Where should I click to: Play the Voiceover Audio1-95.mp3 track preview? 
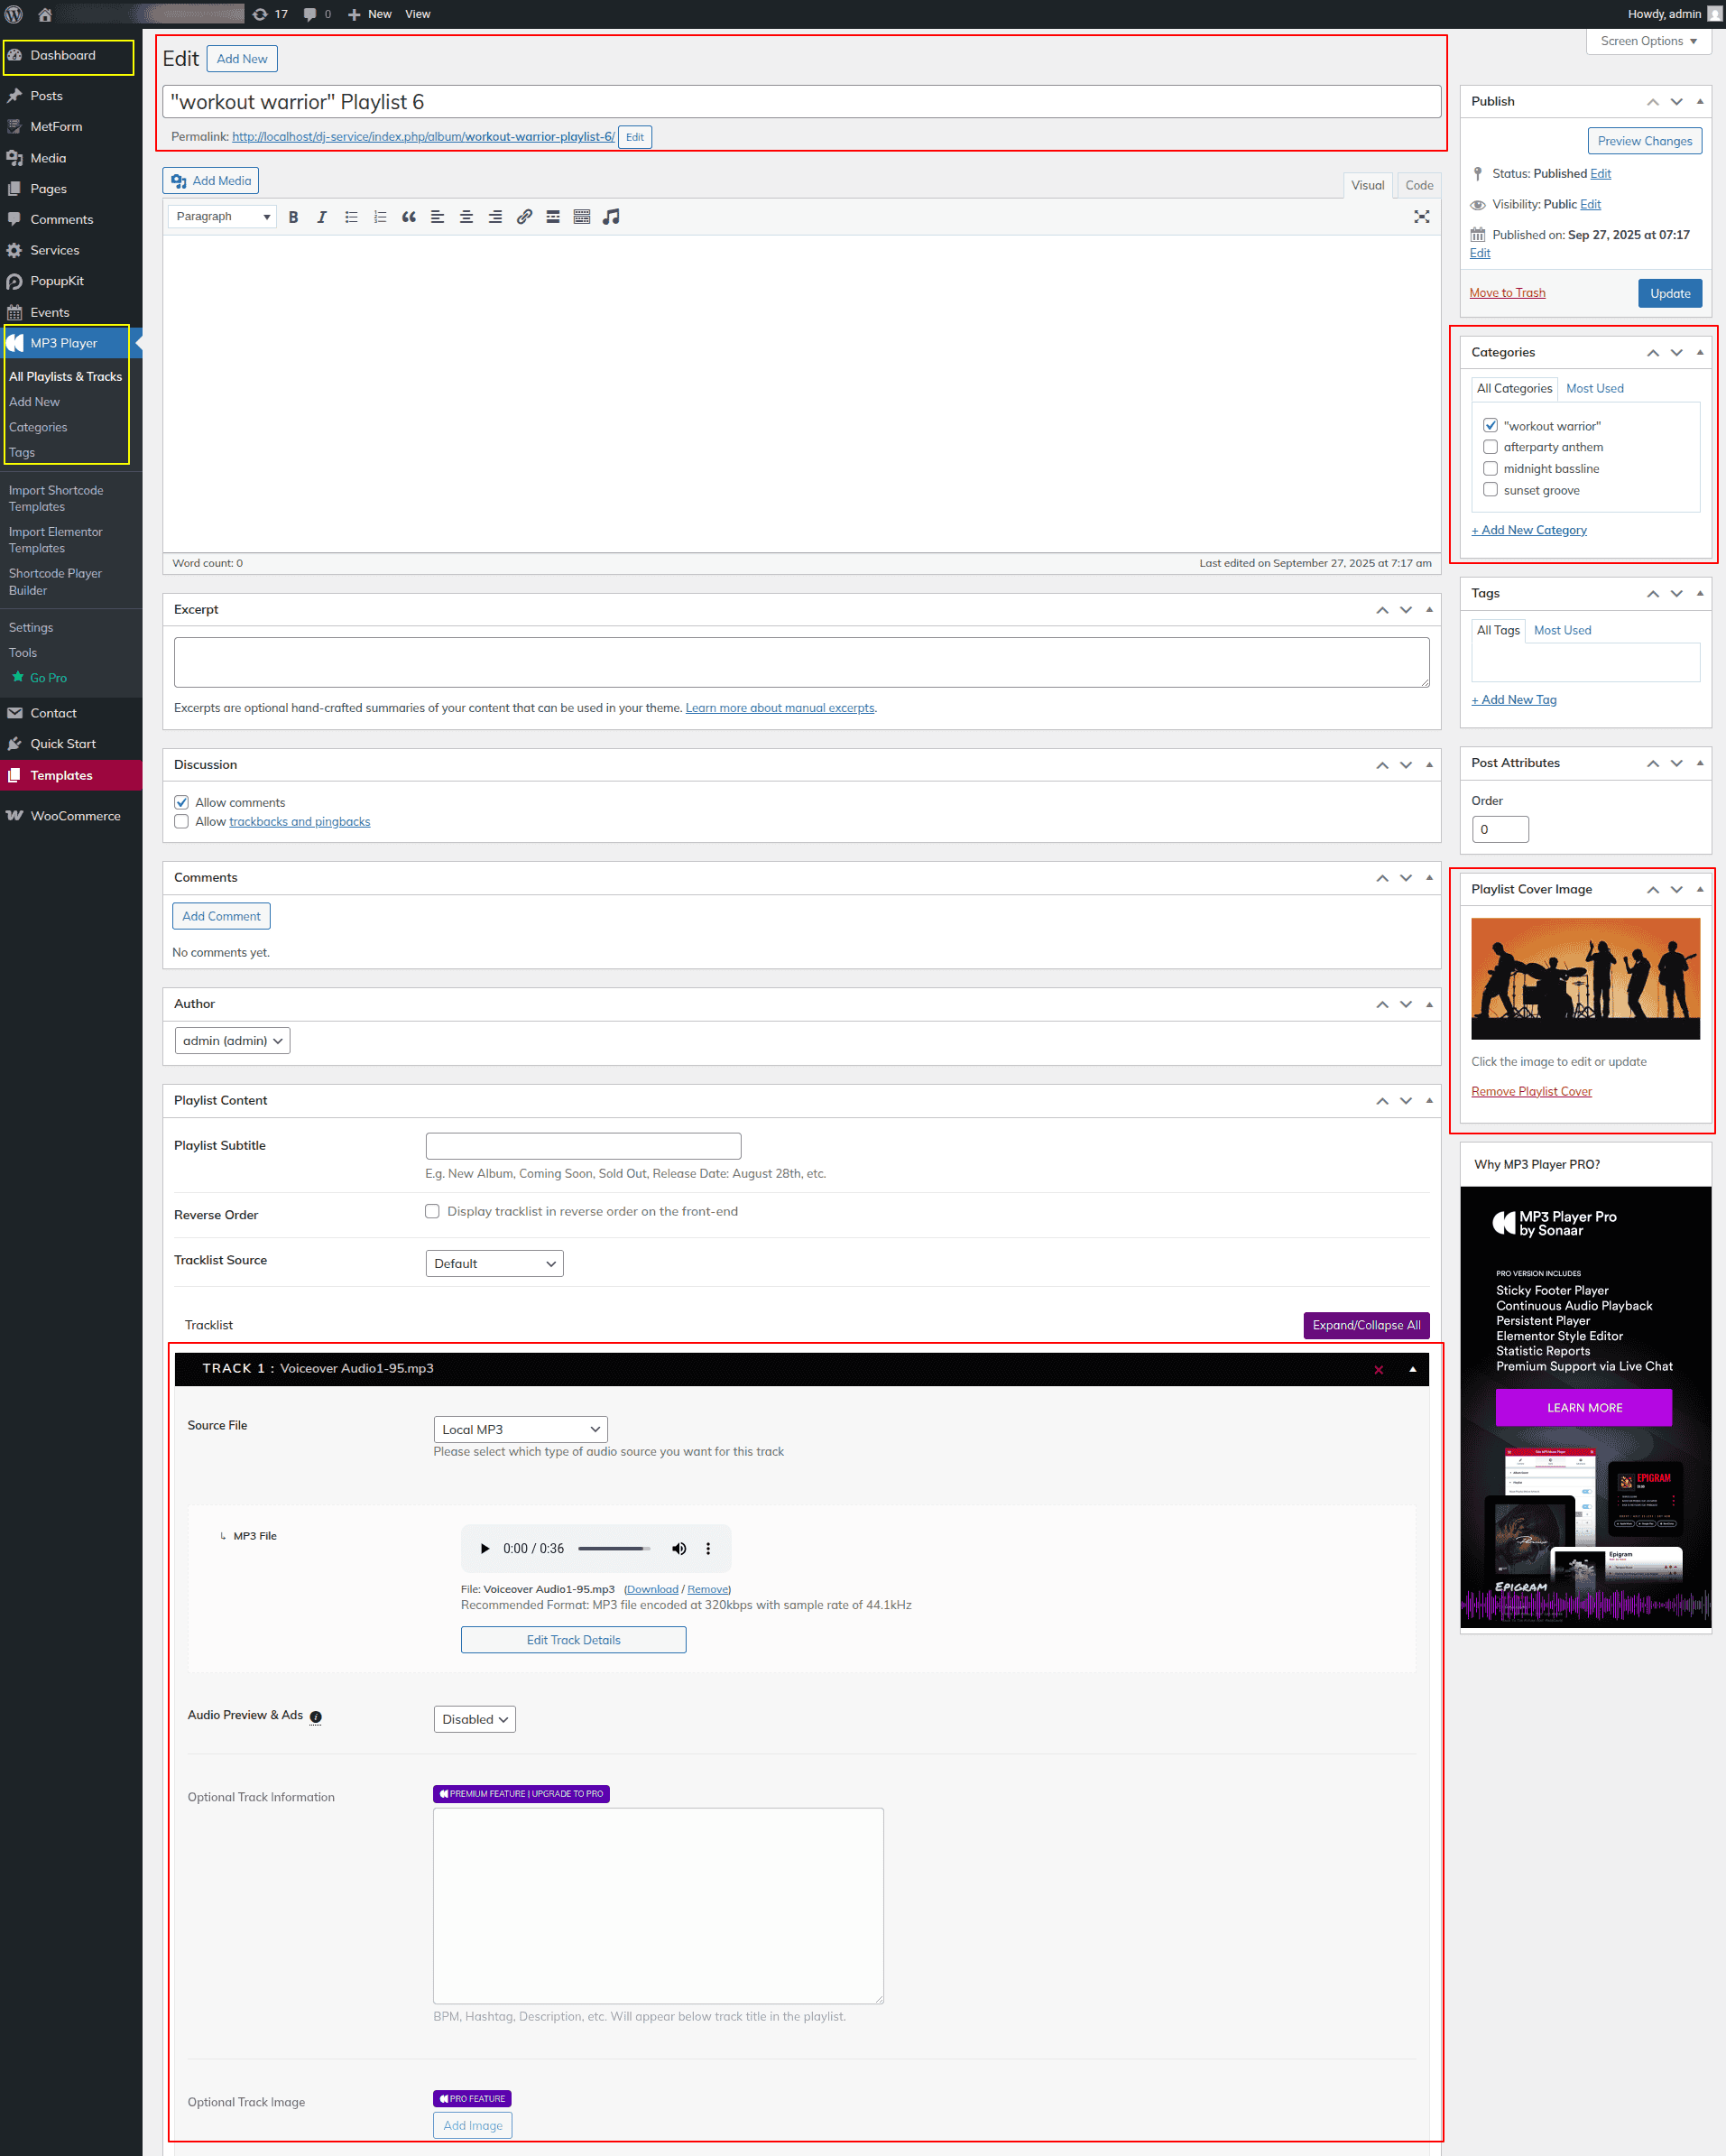click(x=485, y=1548)
